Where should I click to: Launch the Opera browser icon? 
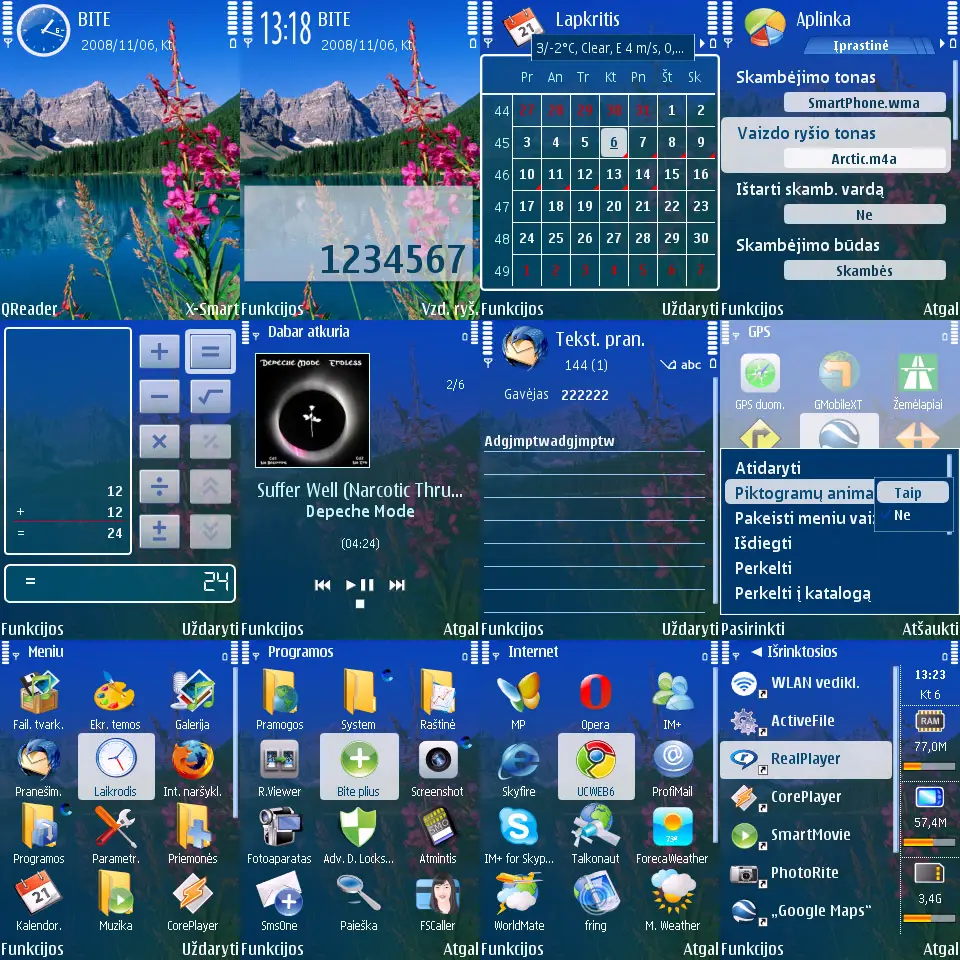coord(595,700)
